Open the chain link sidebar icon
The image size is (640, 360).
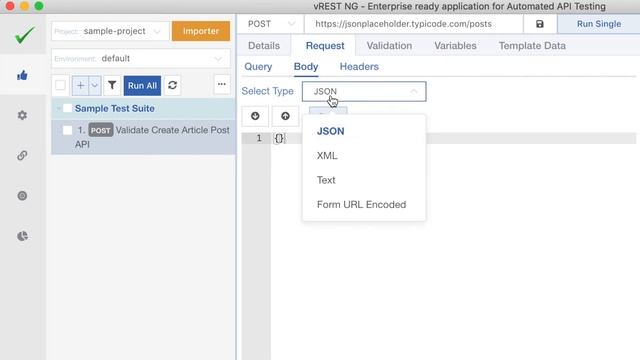pos(22,156)
